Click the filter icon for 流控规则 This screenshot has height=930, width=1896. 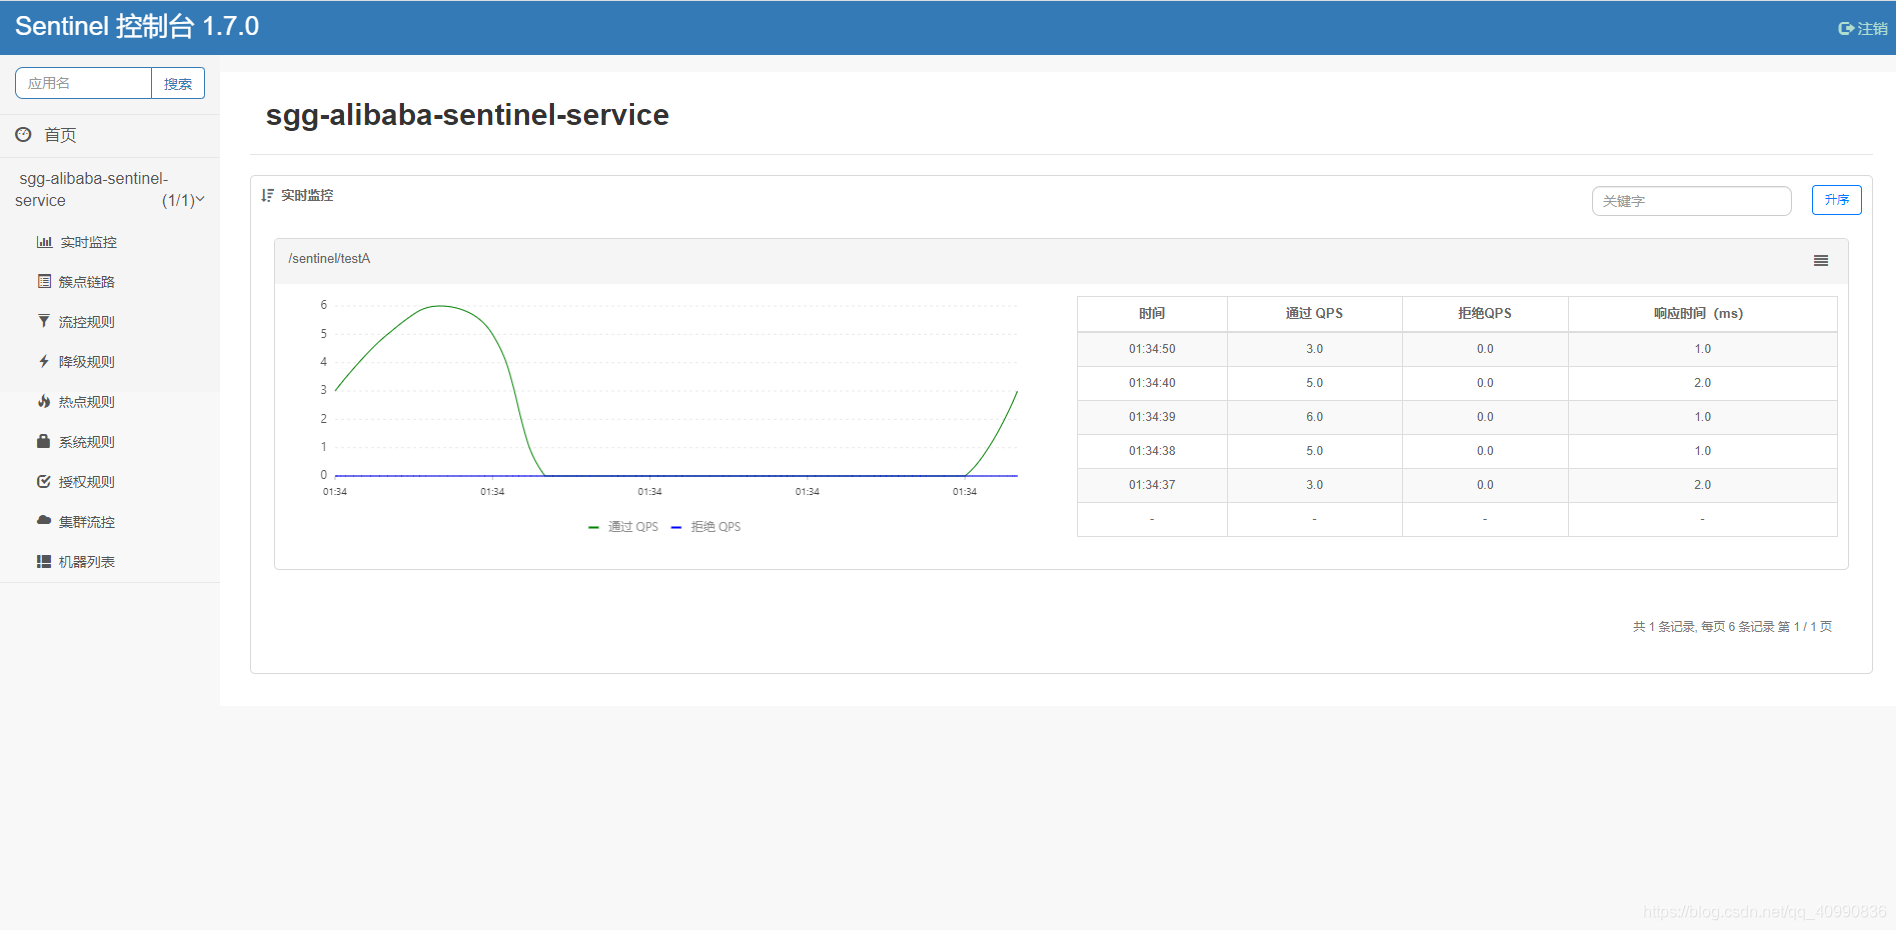point(44,322)
